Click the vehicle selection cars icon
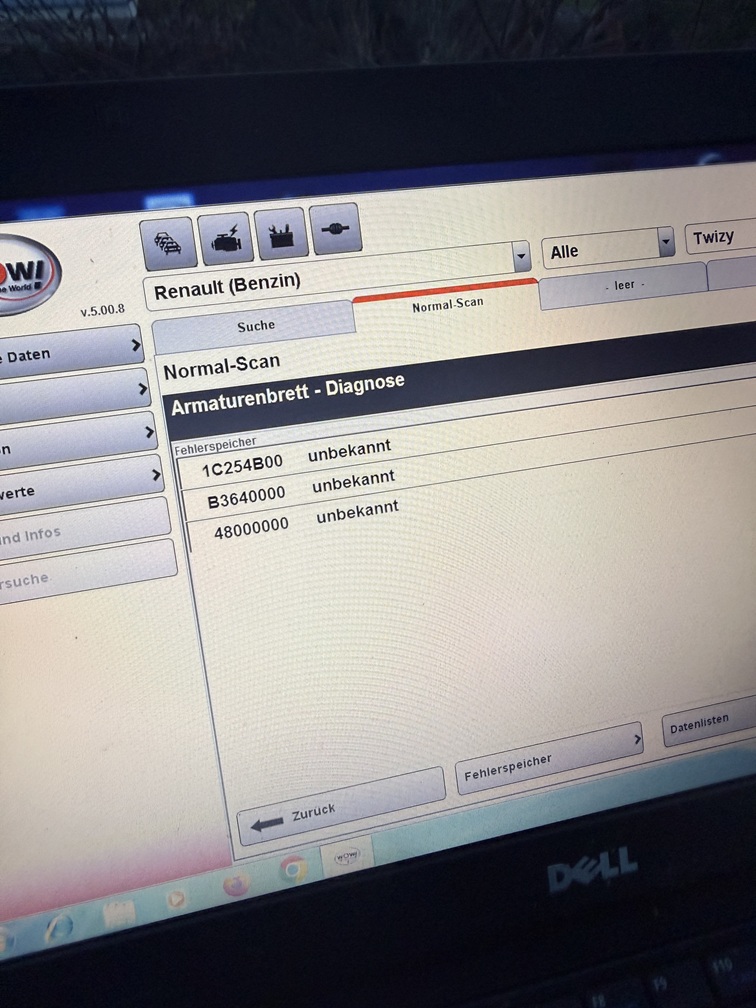The width and height of the screenshot is (756, 1008). pos(168,245)
